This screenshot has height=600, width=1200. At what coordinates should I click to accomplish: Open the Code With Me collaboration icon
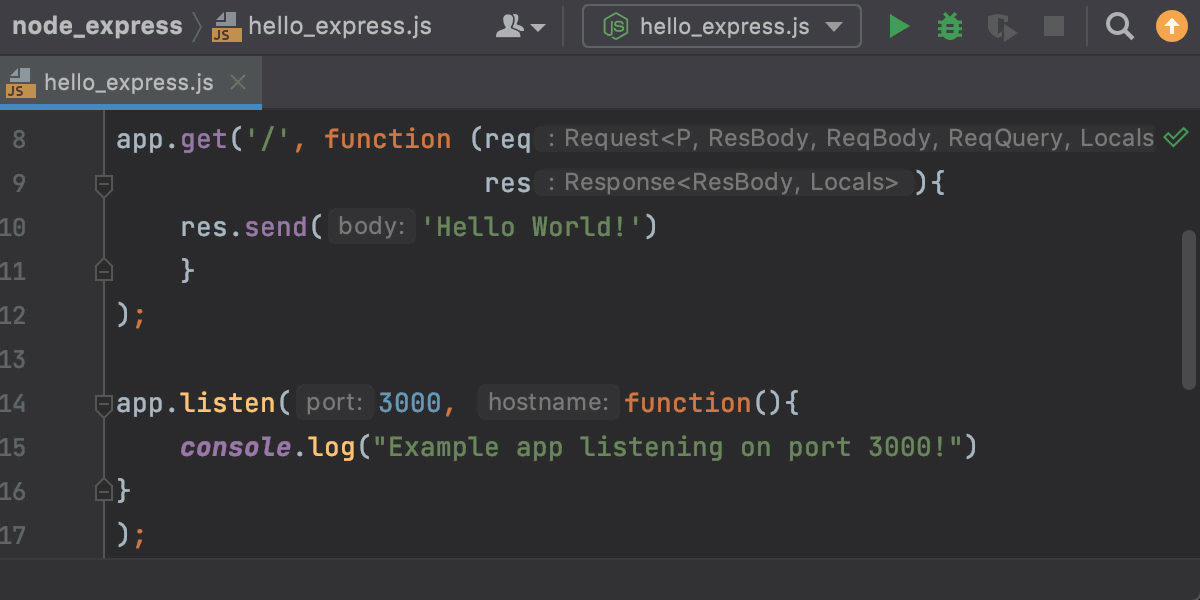(x=511, y=26)
